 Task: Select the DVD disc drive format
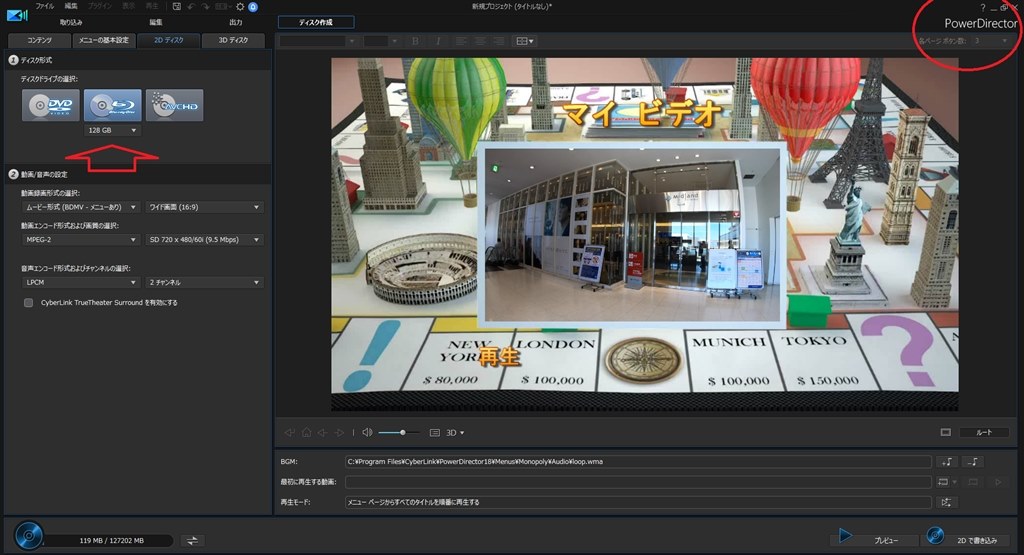pos(51,105)
